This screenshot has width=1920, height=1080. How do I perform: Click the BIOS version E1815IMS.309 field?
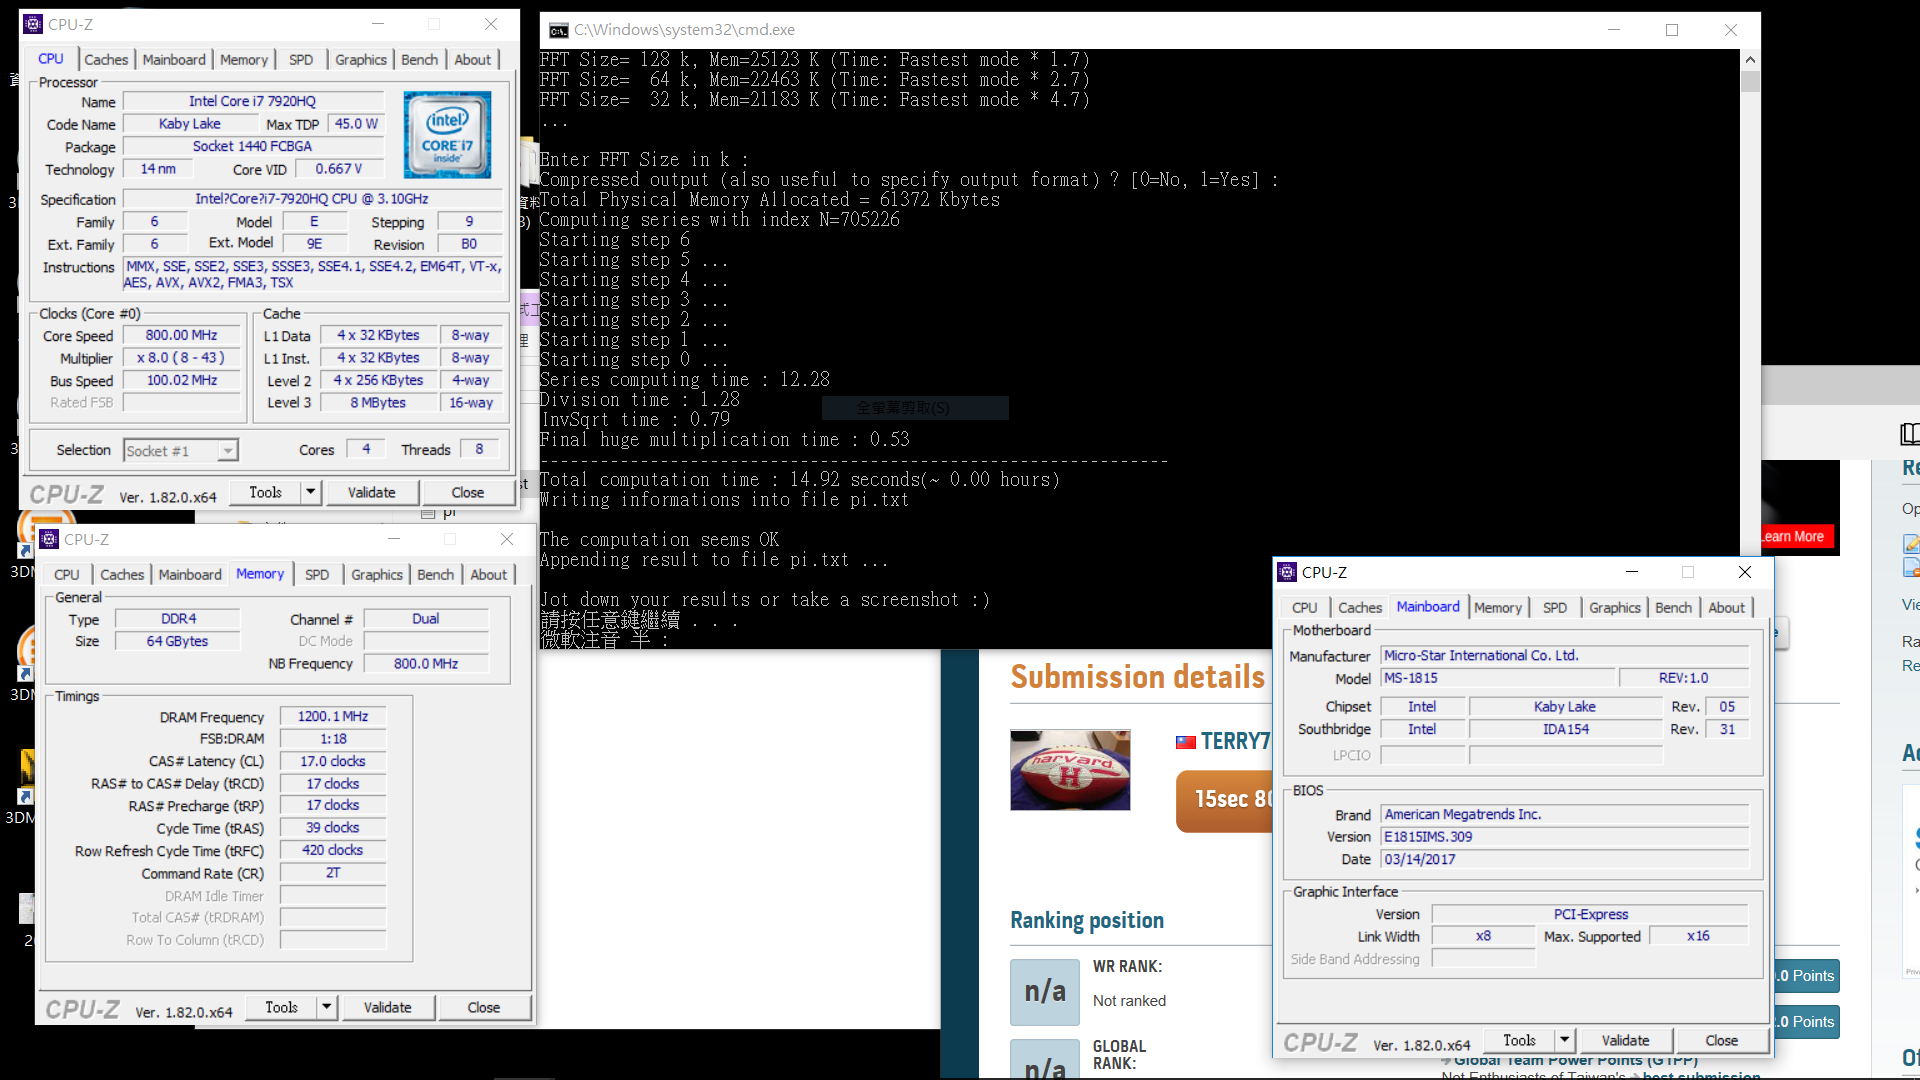[x=1565, y=837]
